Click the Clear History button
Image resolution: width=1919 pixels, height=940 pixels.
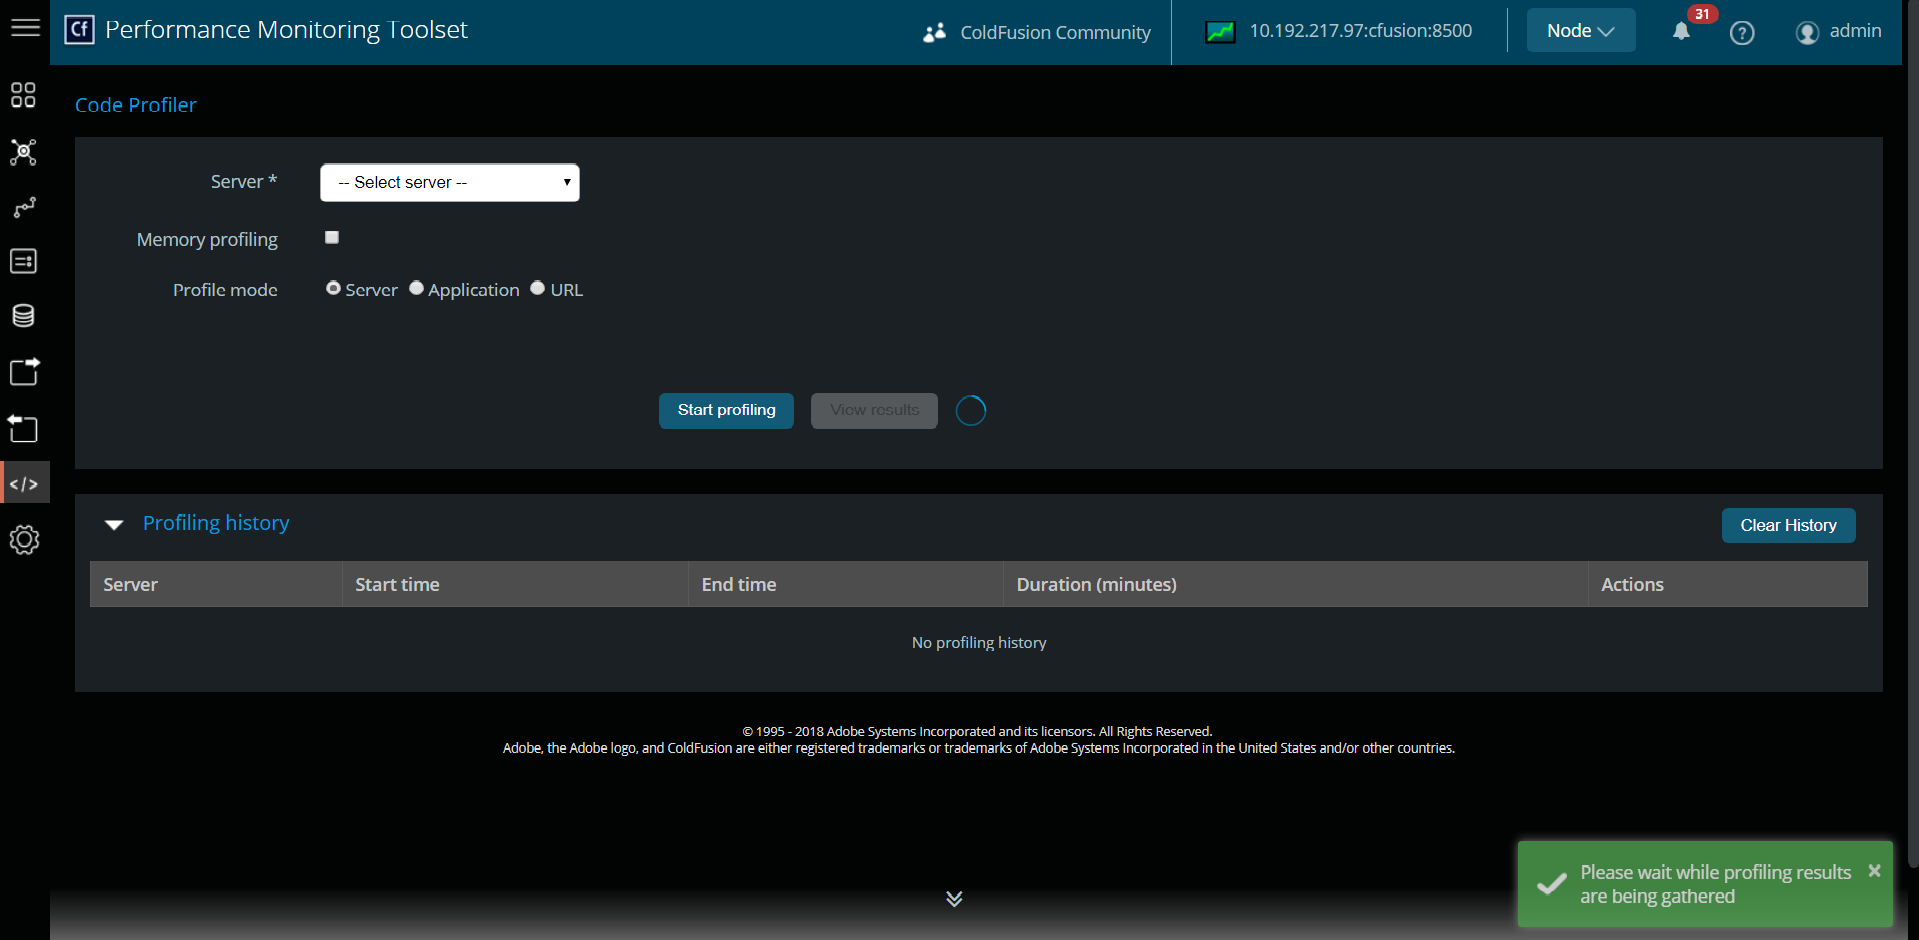(1788, 526)
